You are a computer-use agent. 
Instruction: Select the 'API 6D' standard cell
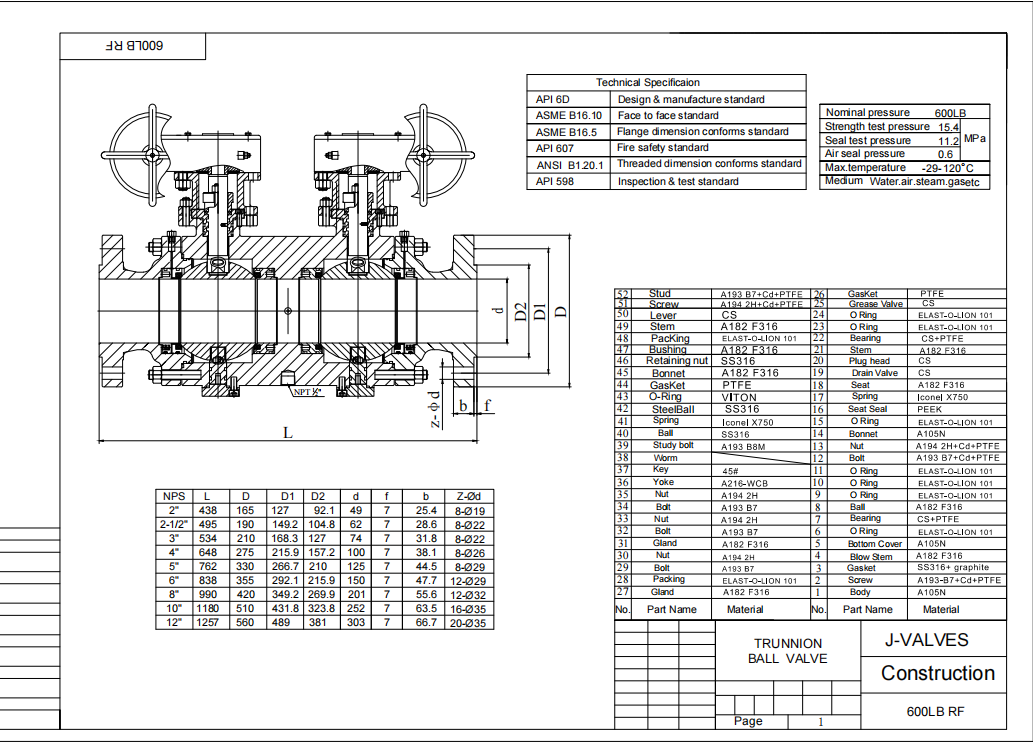pyautogui.click(x=552, y=100)
